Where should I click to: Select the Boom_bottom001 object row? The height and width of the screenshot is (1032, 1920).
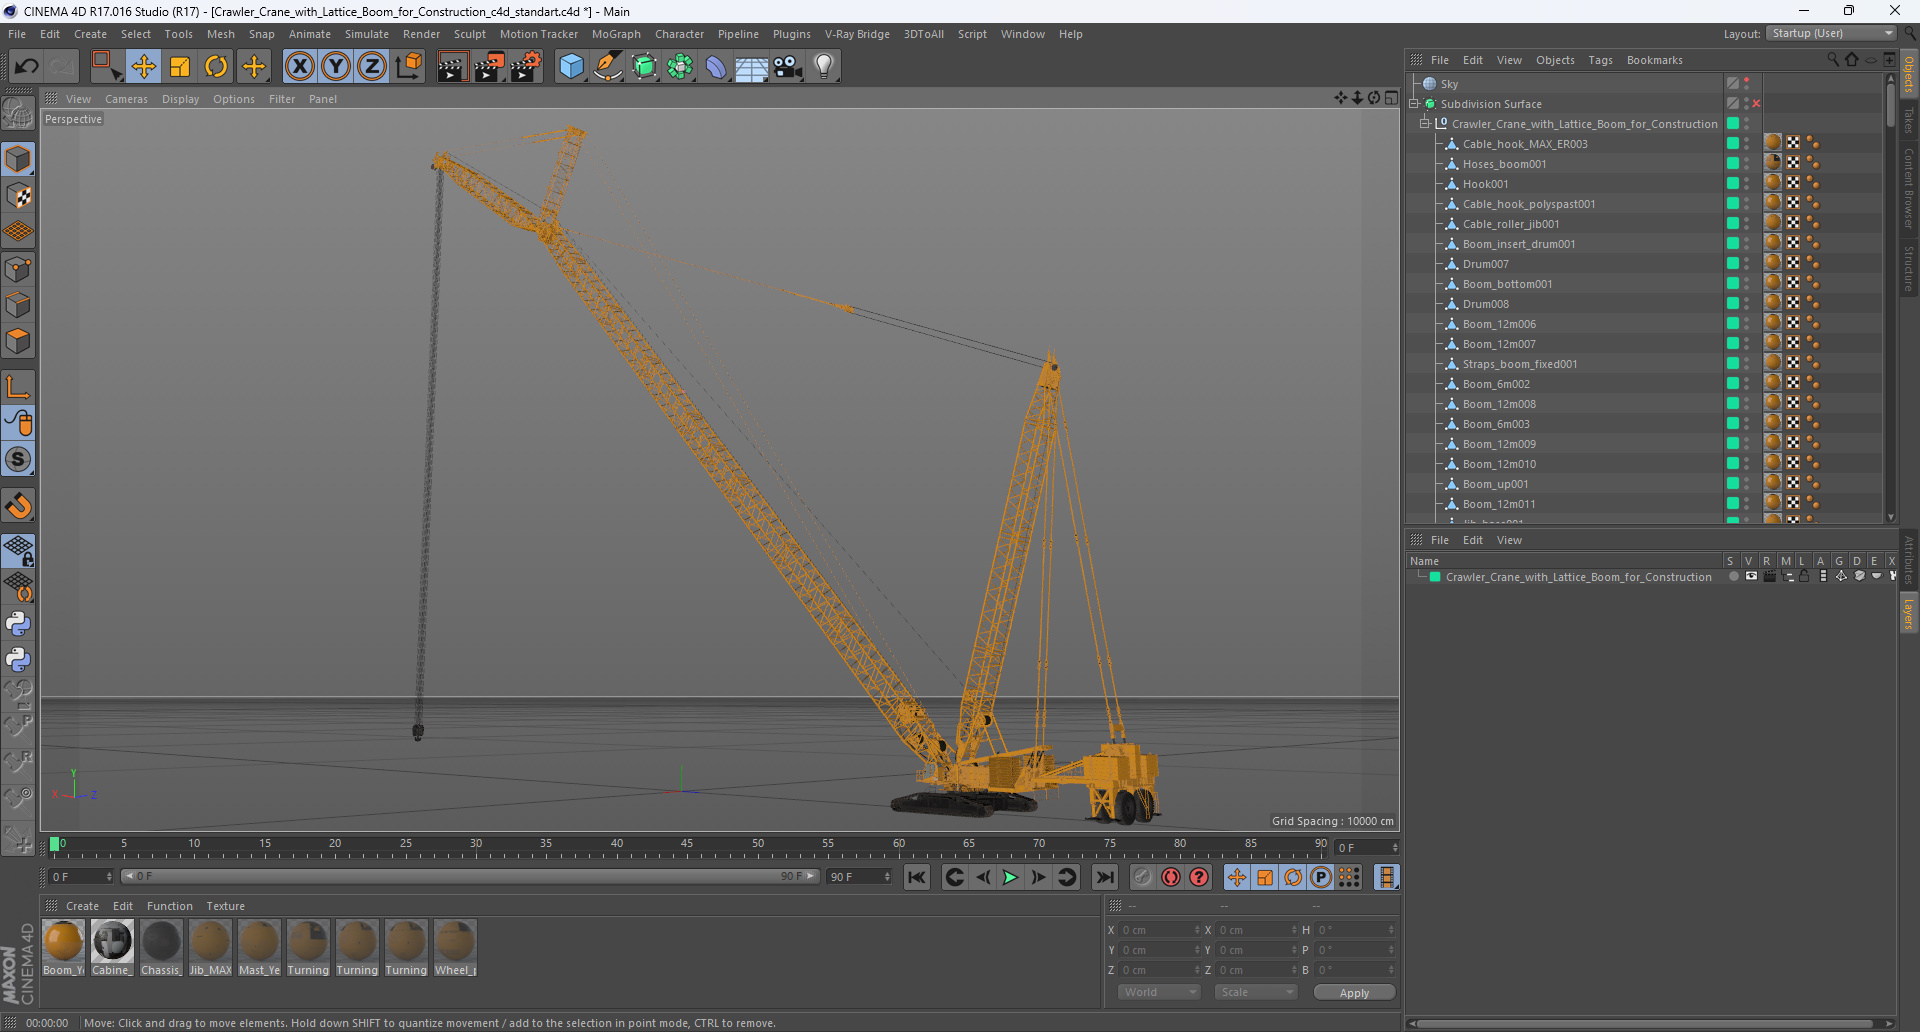(x=1507, y=284)
